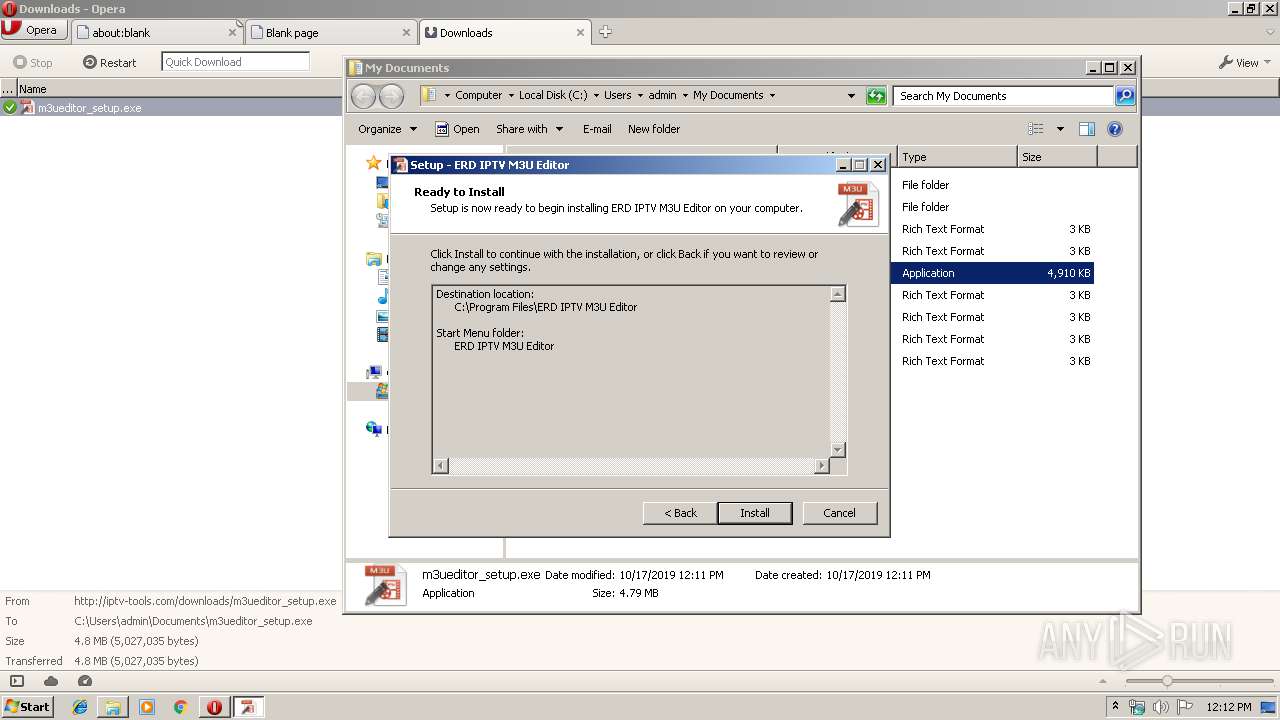
Task: Open the view options dropdown arrow
Action: click(x=1060, y=129)
